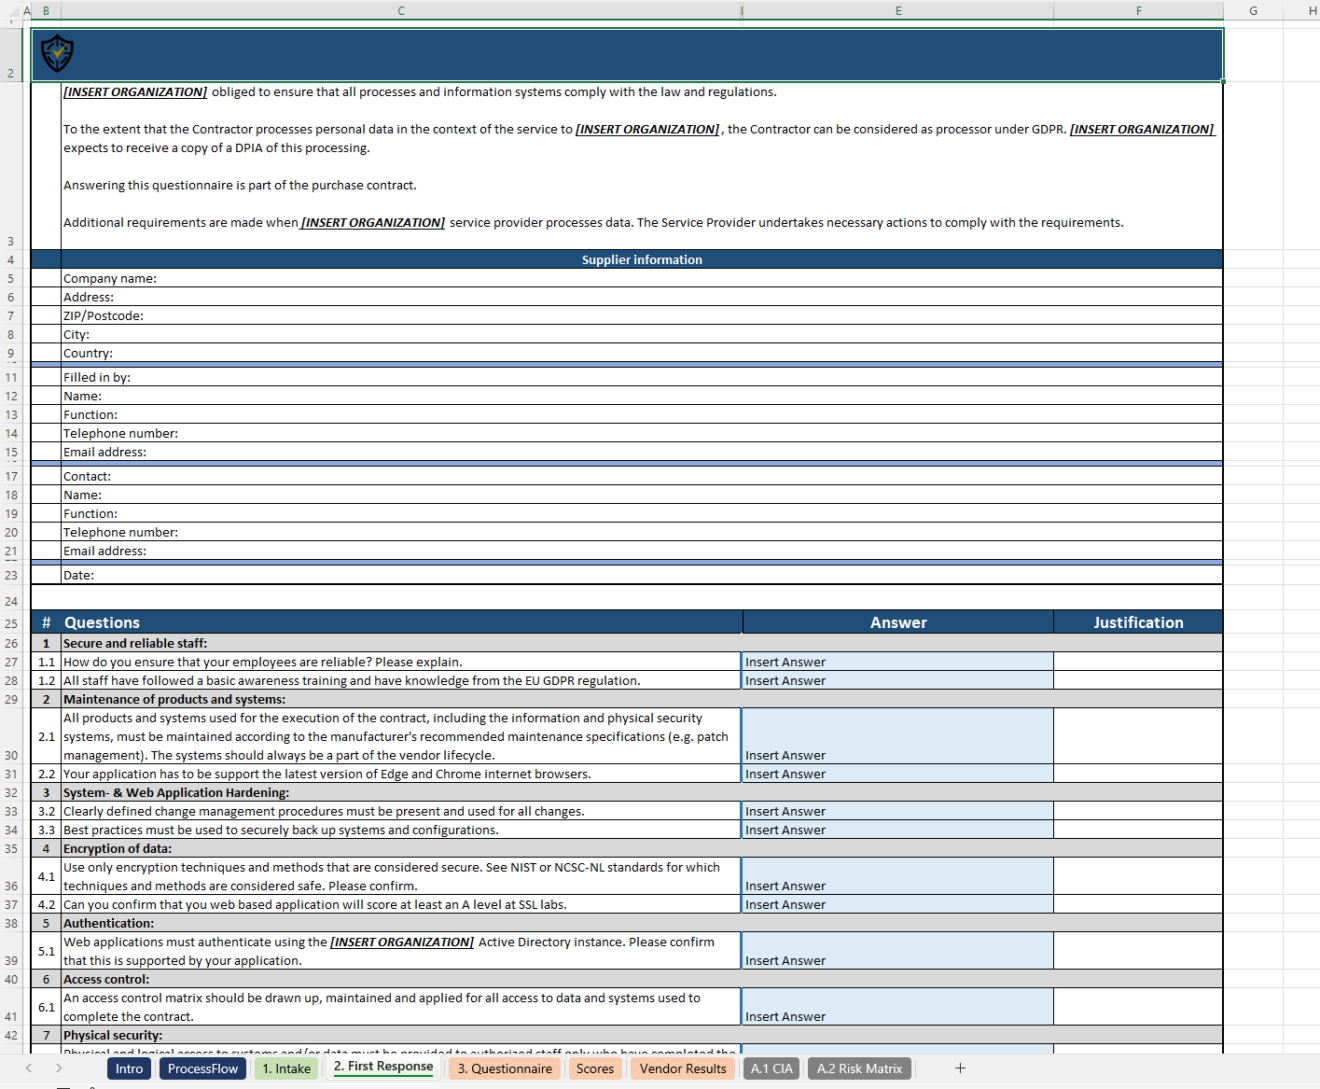
Task: Open the A.2 Risk Matrix sheet
Action: tap(858, 1068)
